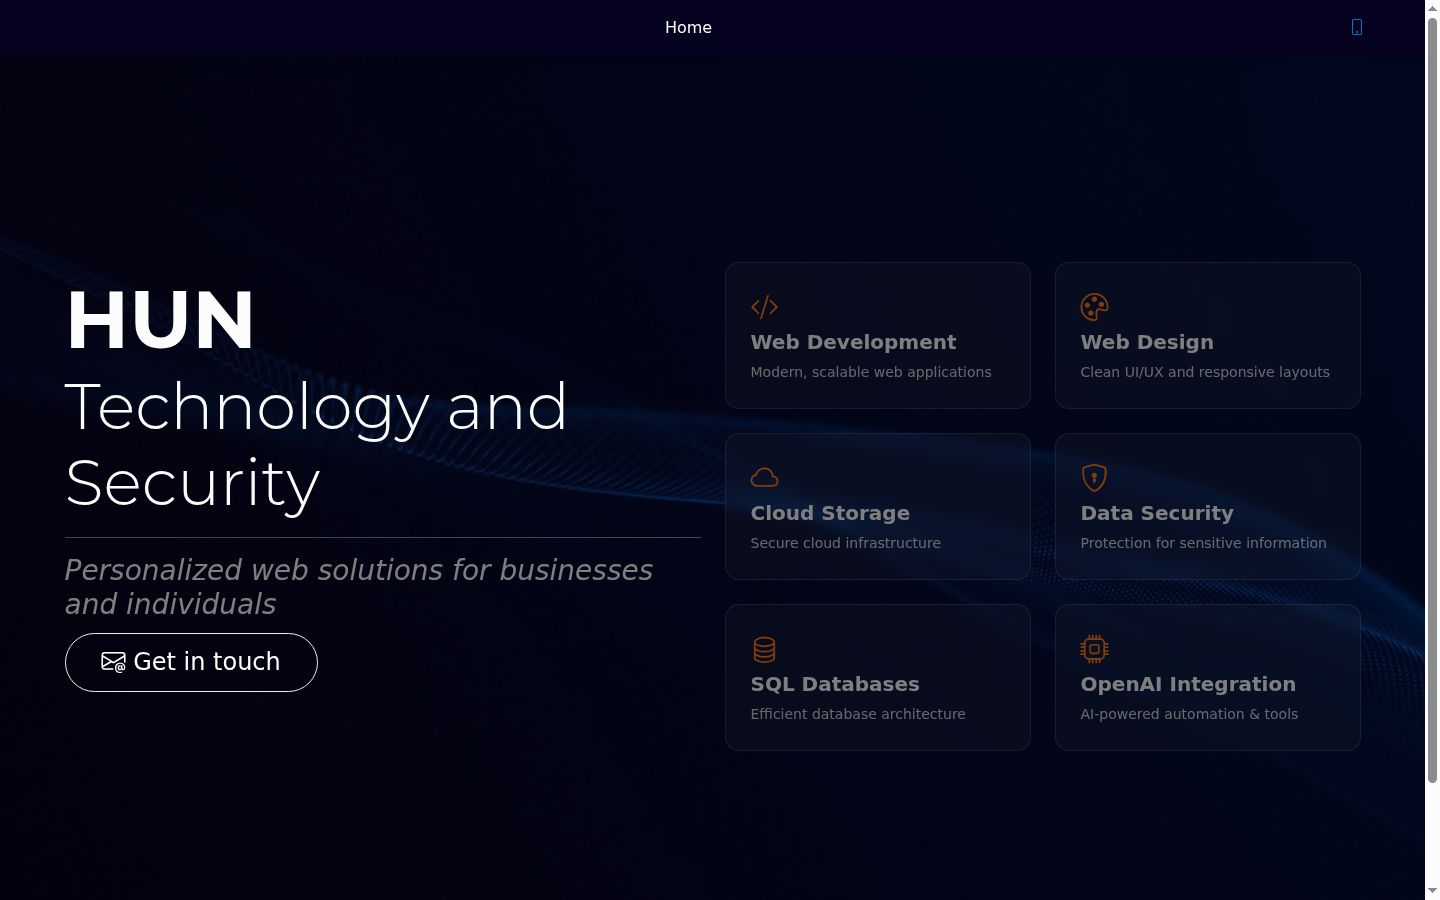Screen dimensions: 1440x900
Task: Click 'Clean UI/UX and responsive layouts' text
Action: [1205, 372]
